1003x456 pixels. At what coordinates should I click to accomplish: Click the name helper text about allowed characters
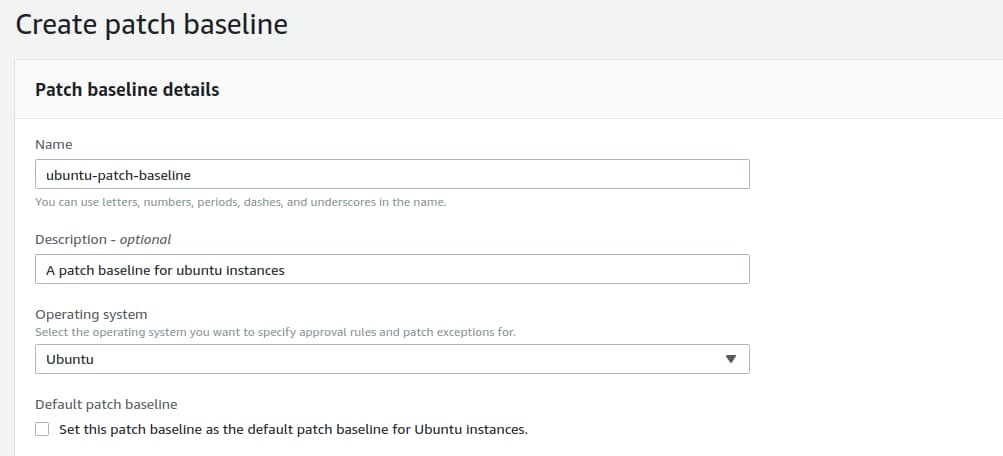click(x=240, y=202)
